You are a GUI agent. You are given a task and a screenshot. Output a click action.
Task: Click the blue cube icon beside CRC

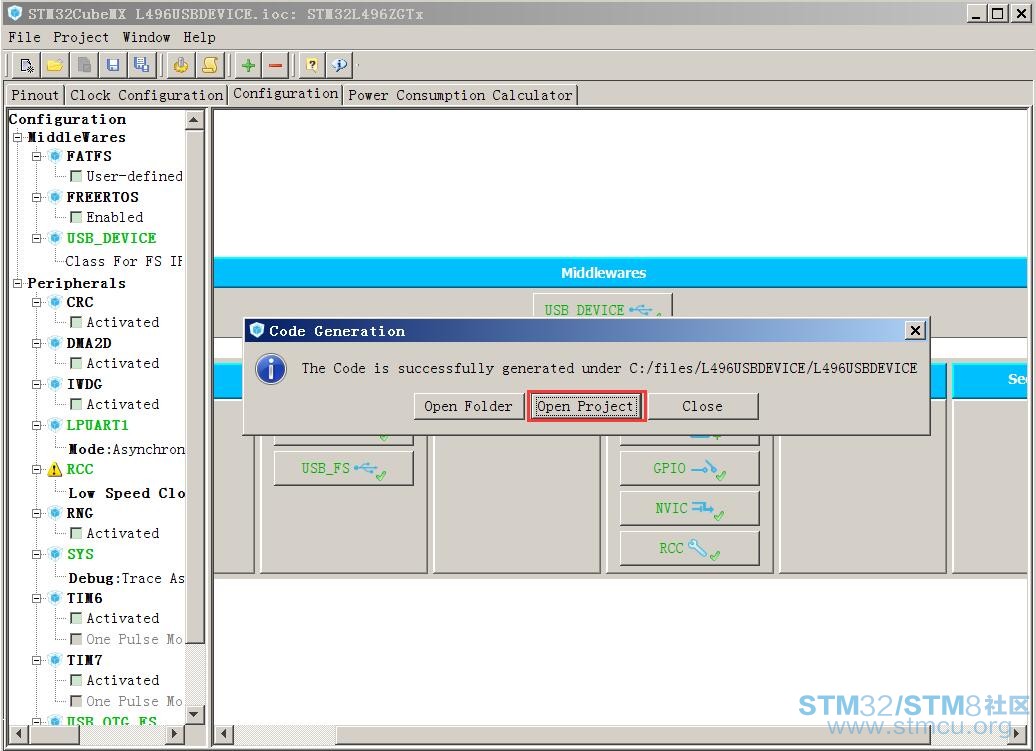coord(56,303)
